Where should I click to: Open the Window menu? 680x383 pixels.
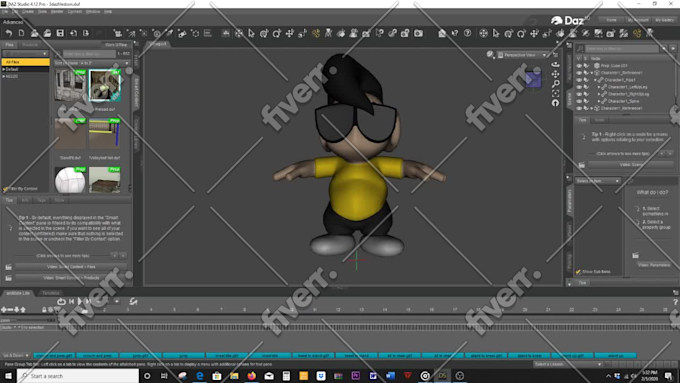tap(92, 12)
